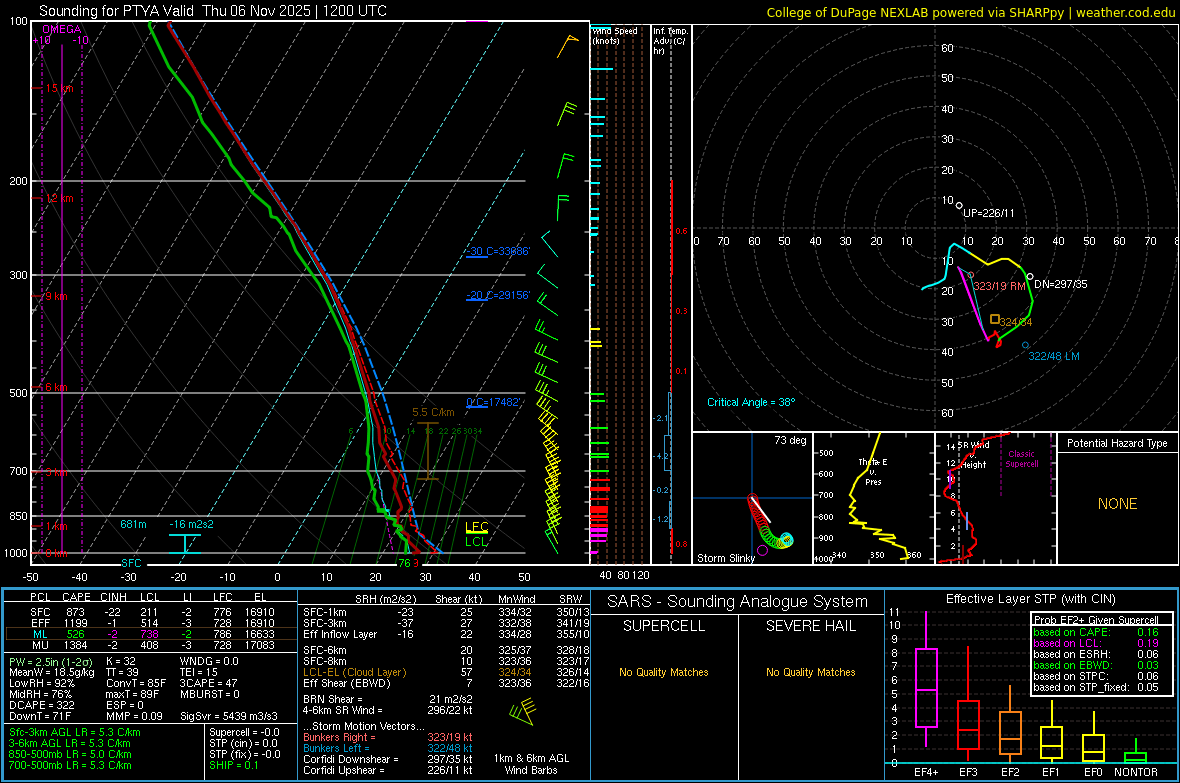Click the 323/19 RM right mover circle

point(971,276)
